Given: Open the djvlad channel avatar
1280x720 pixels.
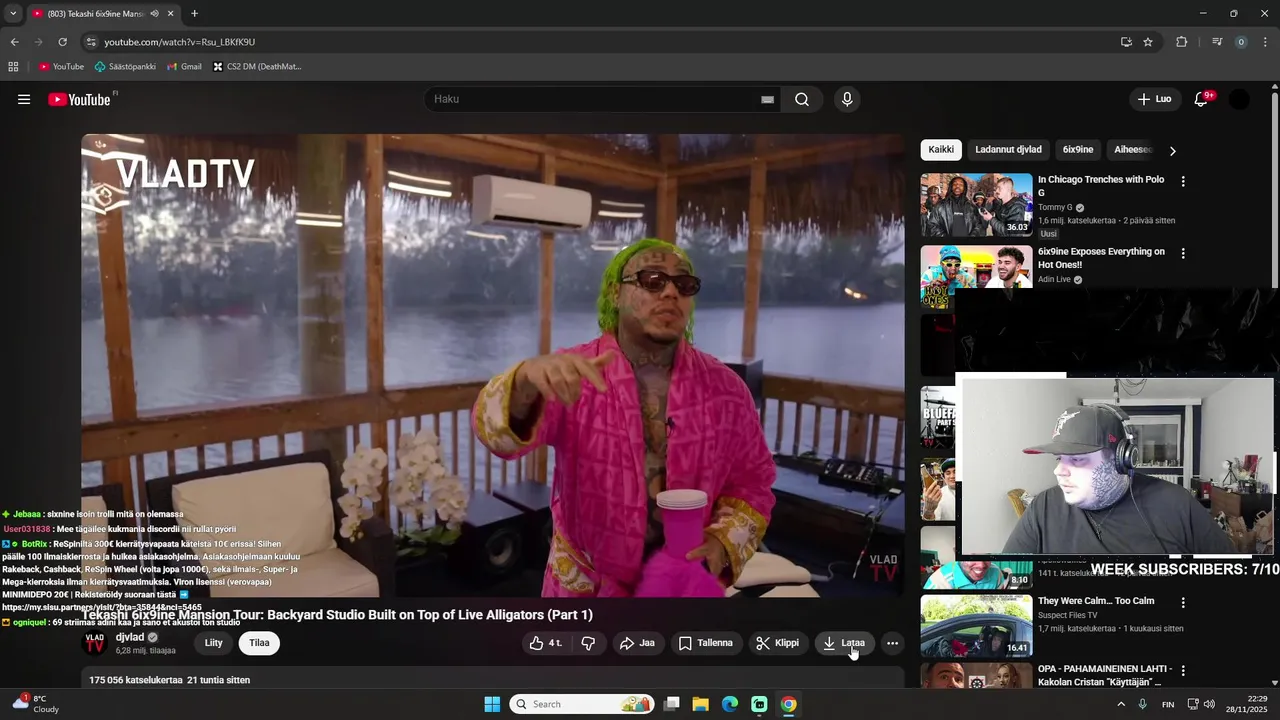Looking at the screenshot, I should pyautogui.click(x=95, y=643).
